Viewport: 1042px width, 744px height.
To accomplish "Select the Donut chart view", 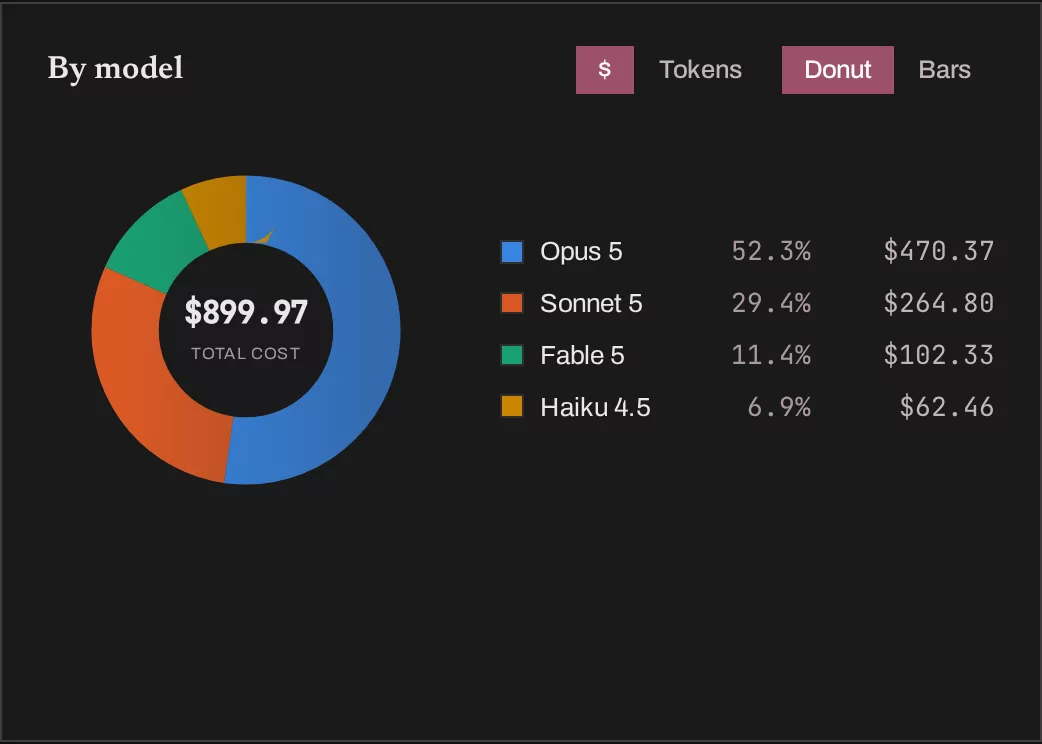I will pos(837,70).
